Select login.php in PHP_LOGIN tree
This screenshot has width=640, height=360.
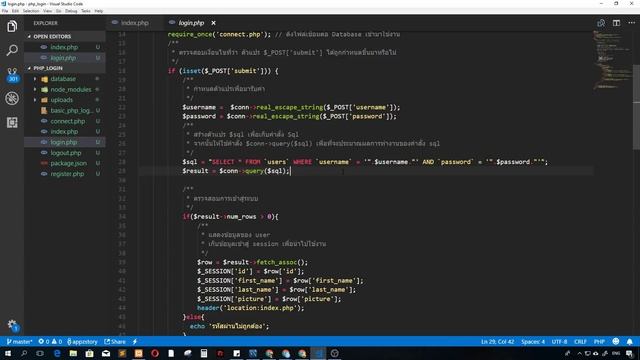(65, 142)
